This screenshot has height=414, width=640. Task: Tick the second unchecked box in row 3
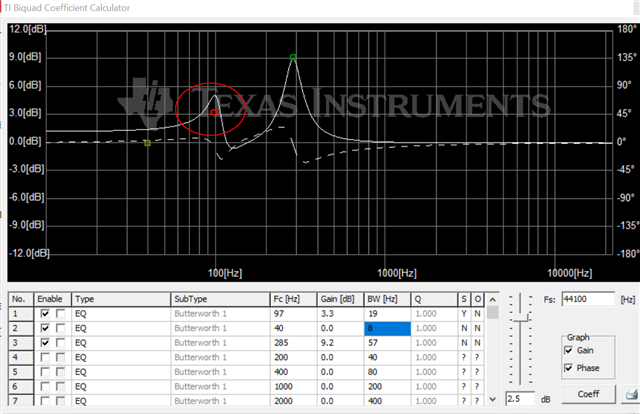(60, 343)
